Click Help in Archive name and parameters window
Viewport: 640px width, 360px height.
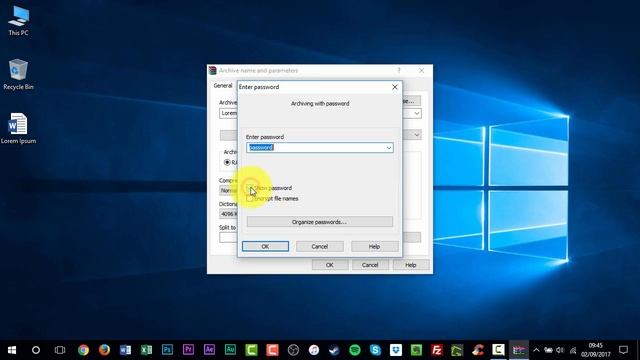[411, 265]
